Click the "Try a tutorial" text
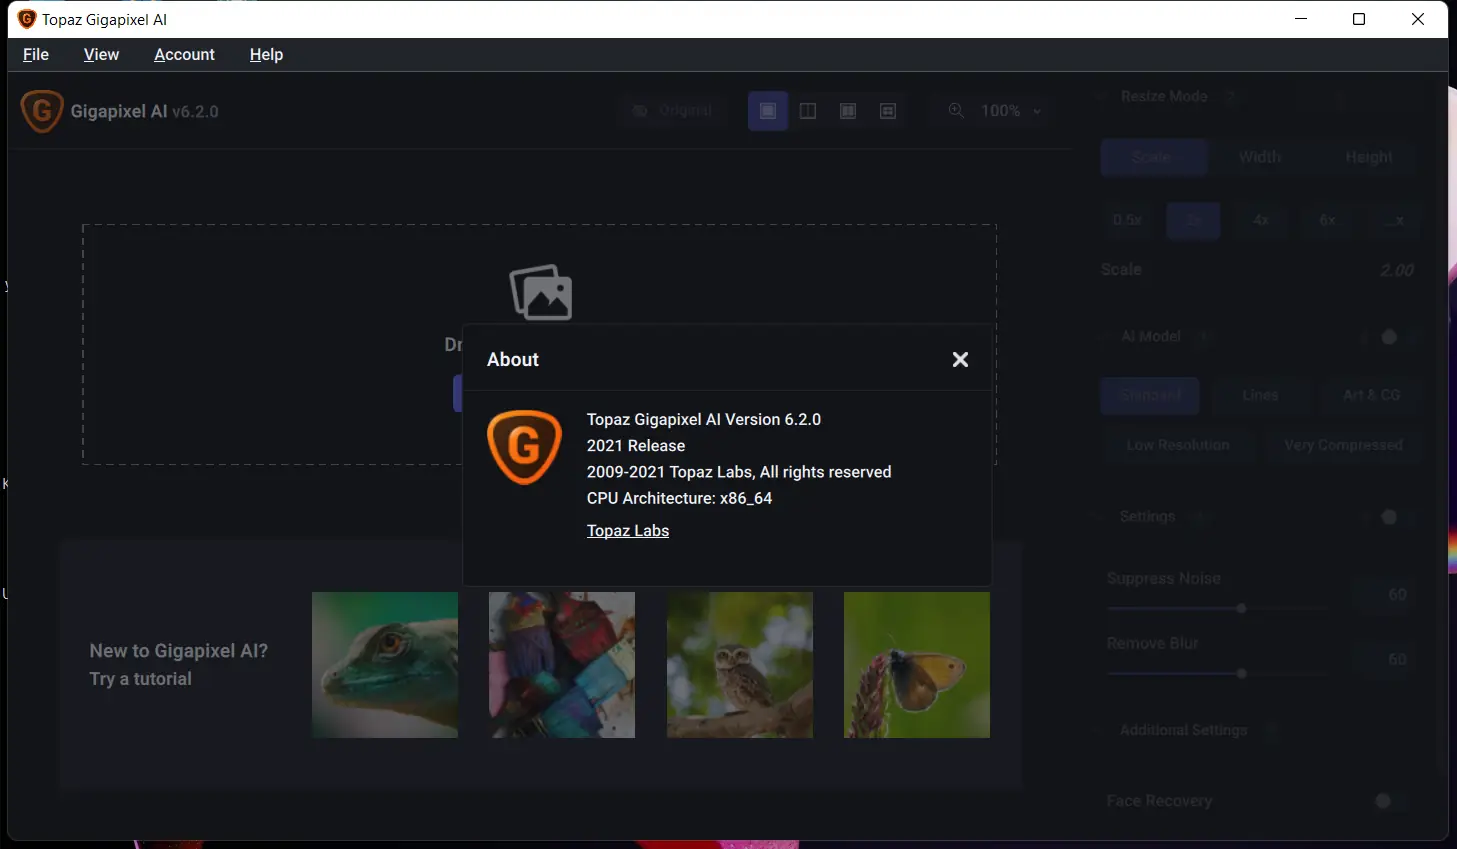The height and width of the screenshot is (849, 1457). pos(141,679)
